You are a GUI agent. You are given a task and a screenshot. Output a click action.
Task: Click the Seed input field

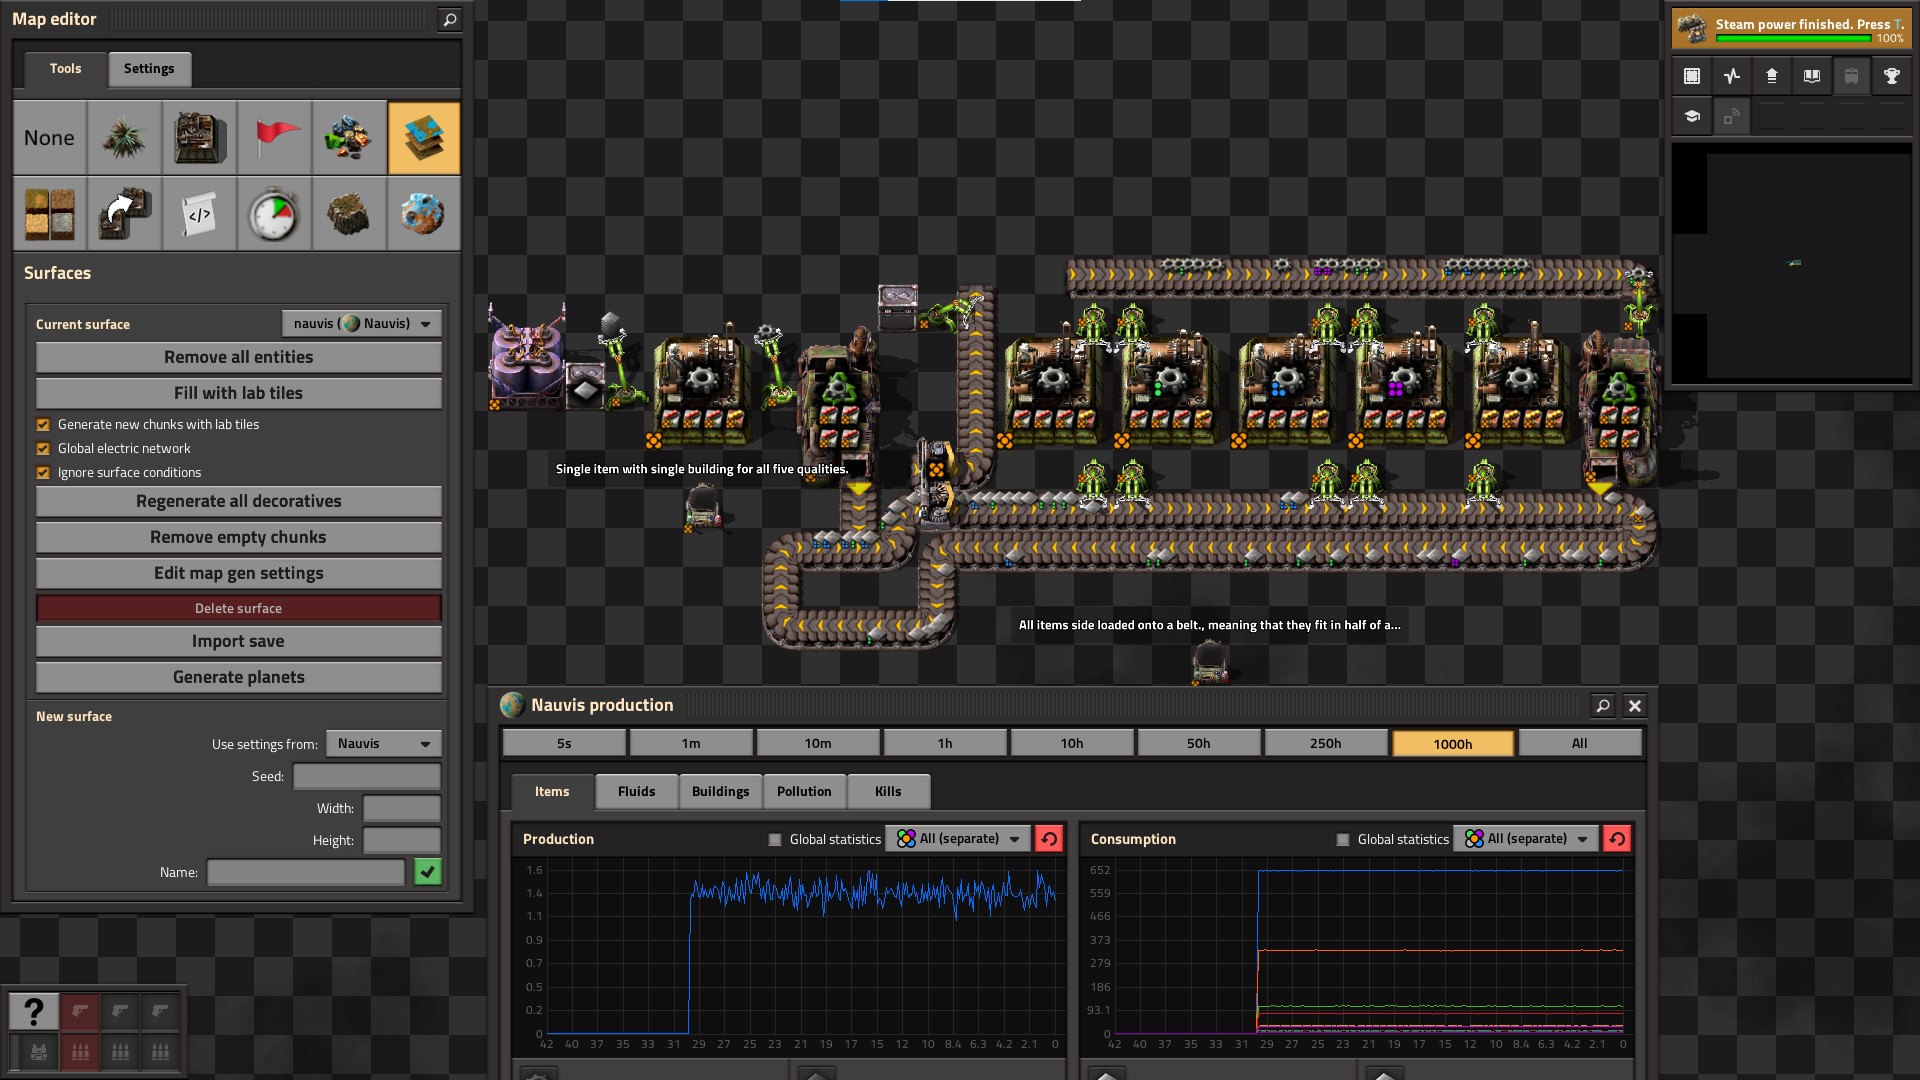[x=367, y=777]
